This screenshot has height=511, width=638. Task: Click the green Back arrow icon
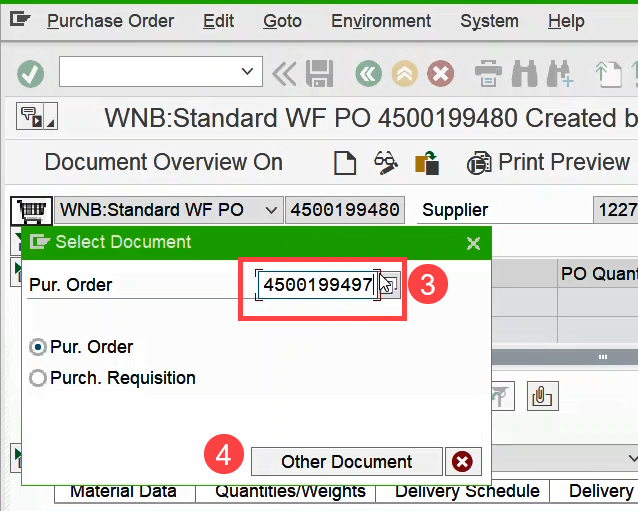click(370, 73)
